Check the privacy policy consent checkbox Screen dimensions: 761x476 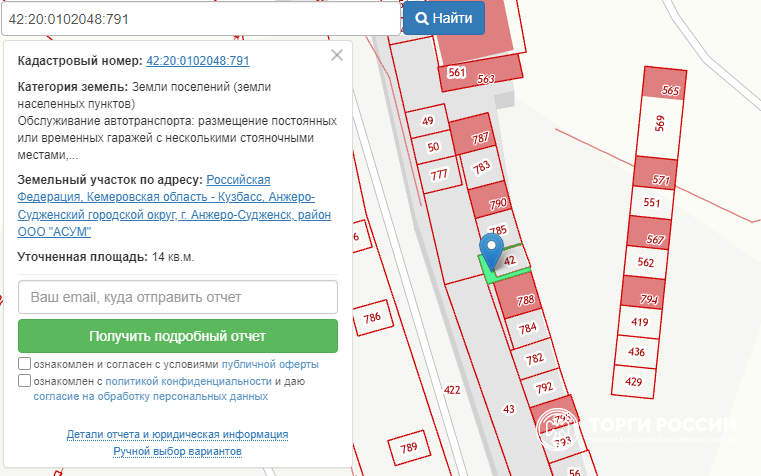[x=25, y=381]
